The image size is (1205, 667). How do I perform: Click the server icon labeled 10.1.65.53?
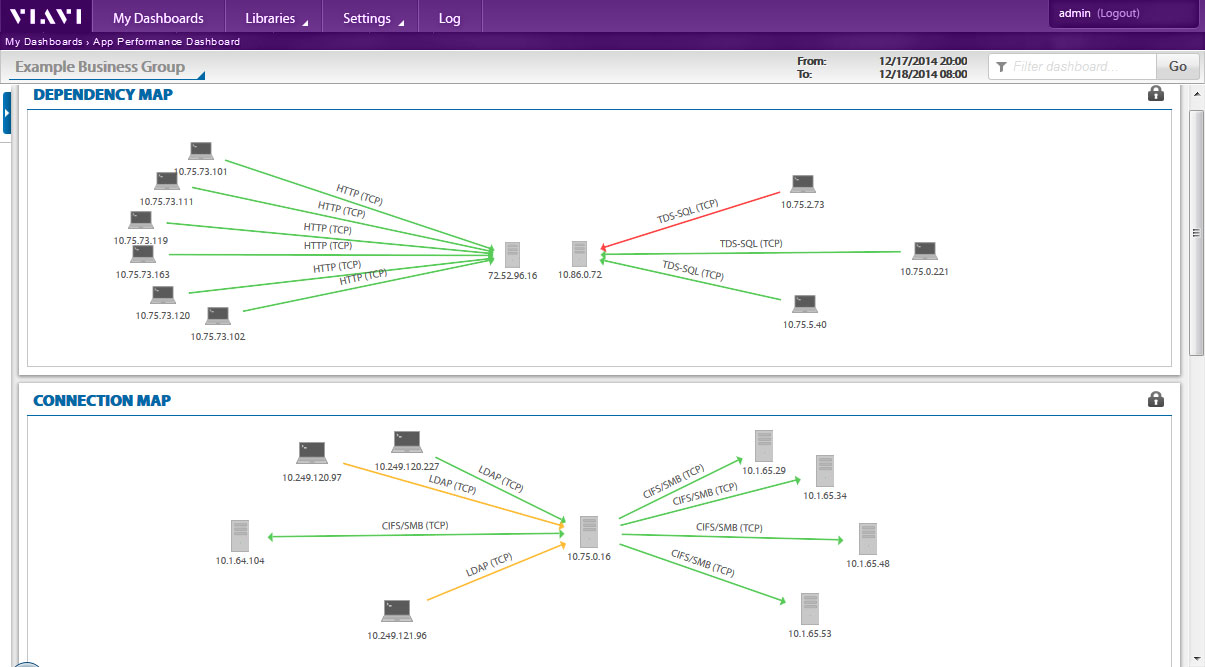(x=809, y=609)
